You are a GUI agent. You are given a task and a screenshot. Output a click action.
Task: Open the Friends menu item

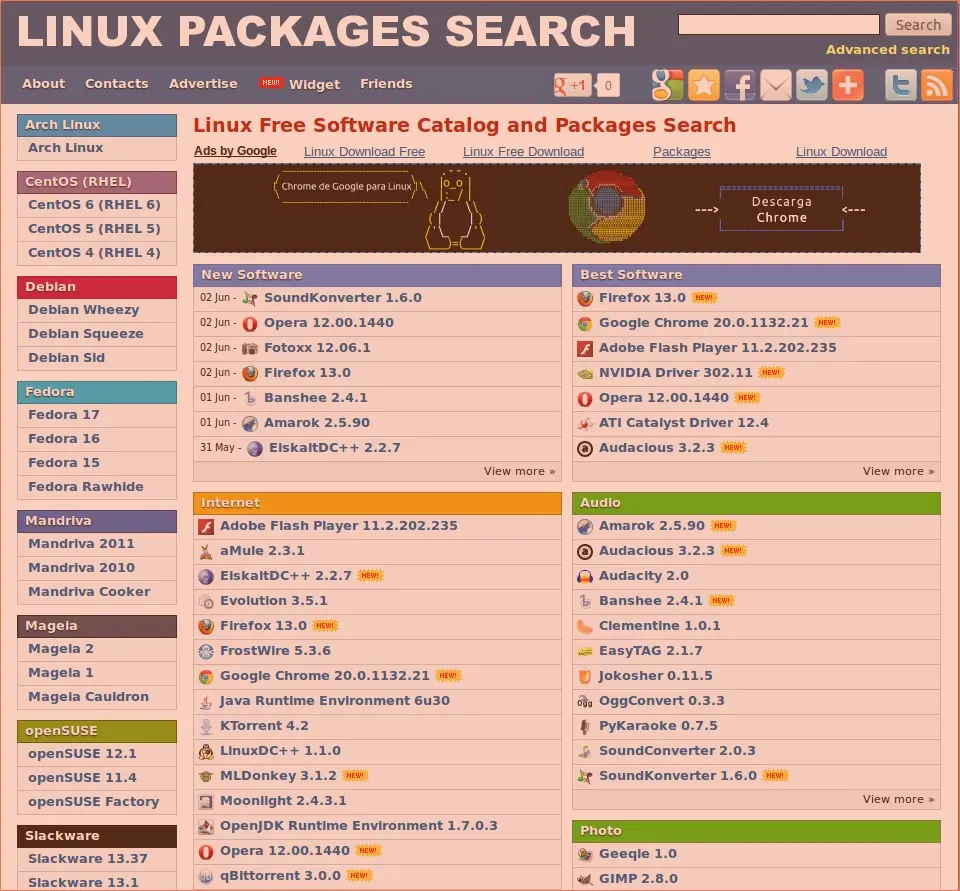click(x=386, y=84)
